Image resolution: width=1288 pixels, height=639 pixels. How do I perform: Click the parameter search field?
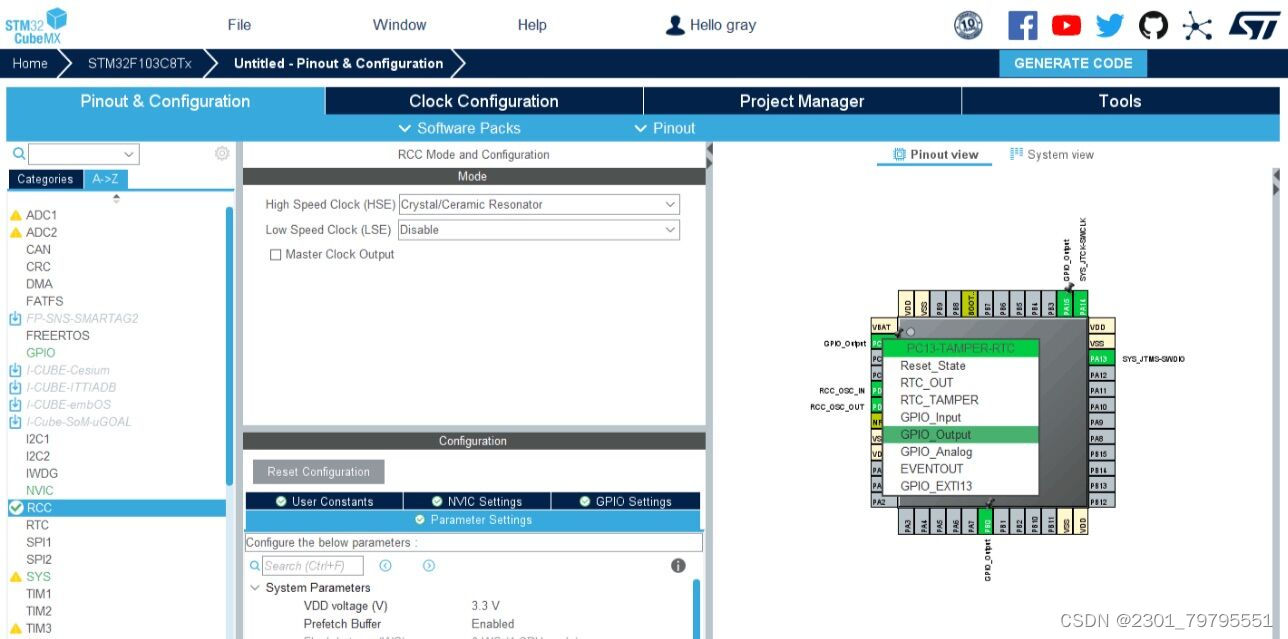pos(312,566)
